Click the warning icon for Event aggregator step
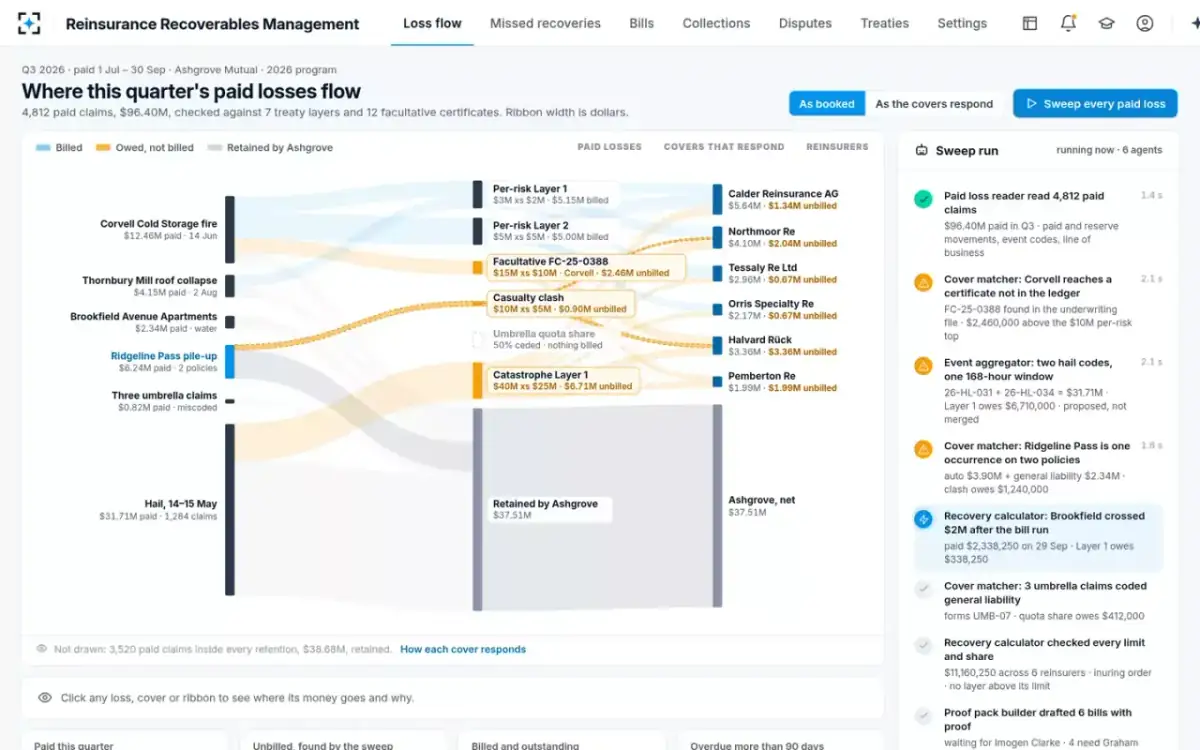1200x750 pixels. pyautogui.click(x=923, y=365)
